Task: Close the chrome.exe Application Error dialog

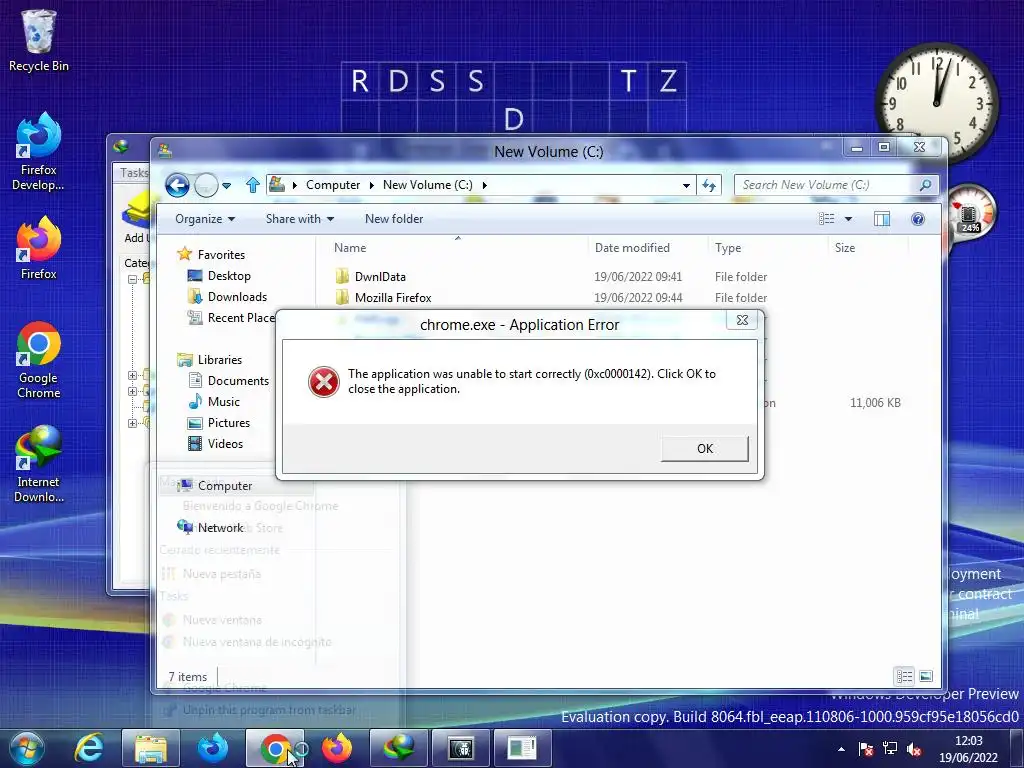Action: tap(742, 320)
